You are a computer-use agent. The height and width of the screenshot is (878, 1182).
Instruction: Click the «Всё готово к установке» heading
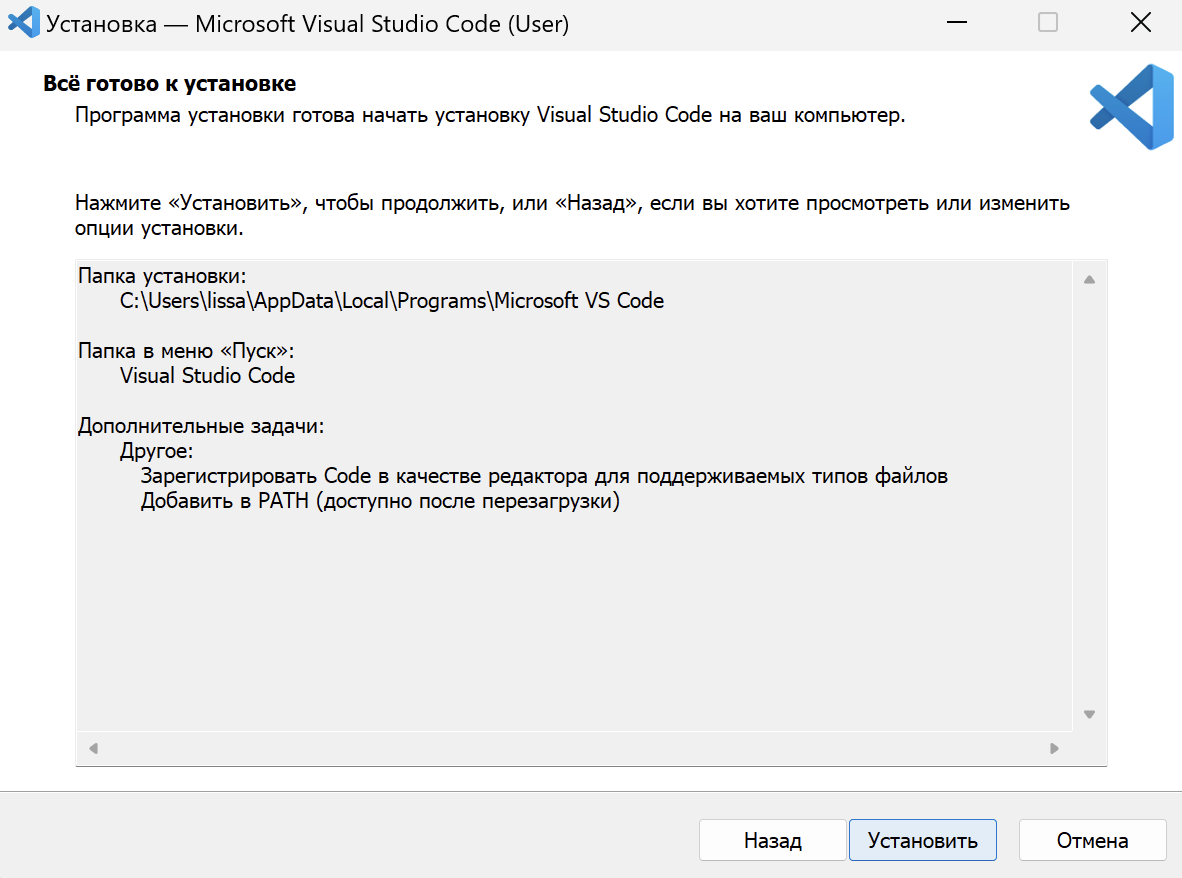170,83
